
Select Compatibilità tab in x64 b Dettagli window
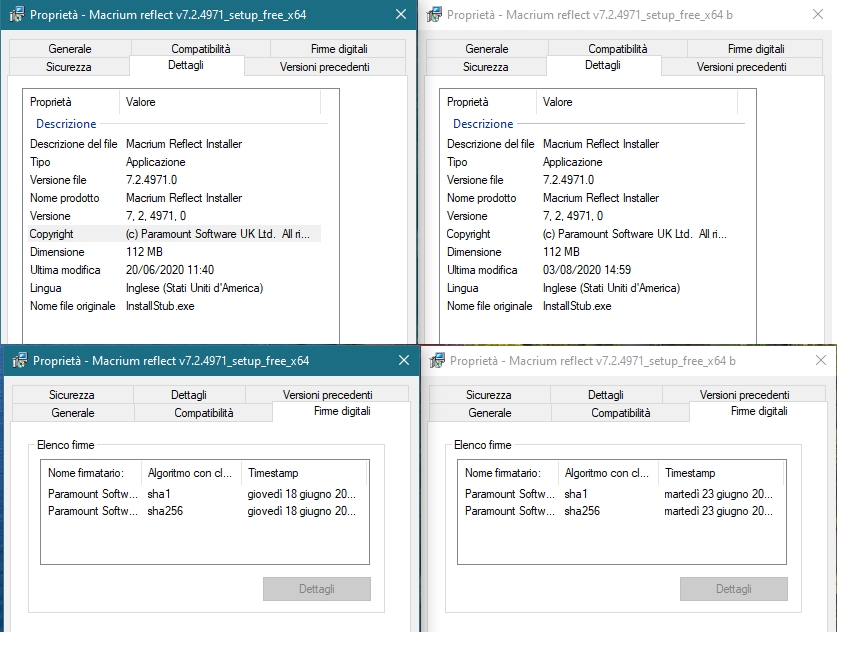618,49
